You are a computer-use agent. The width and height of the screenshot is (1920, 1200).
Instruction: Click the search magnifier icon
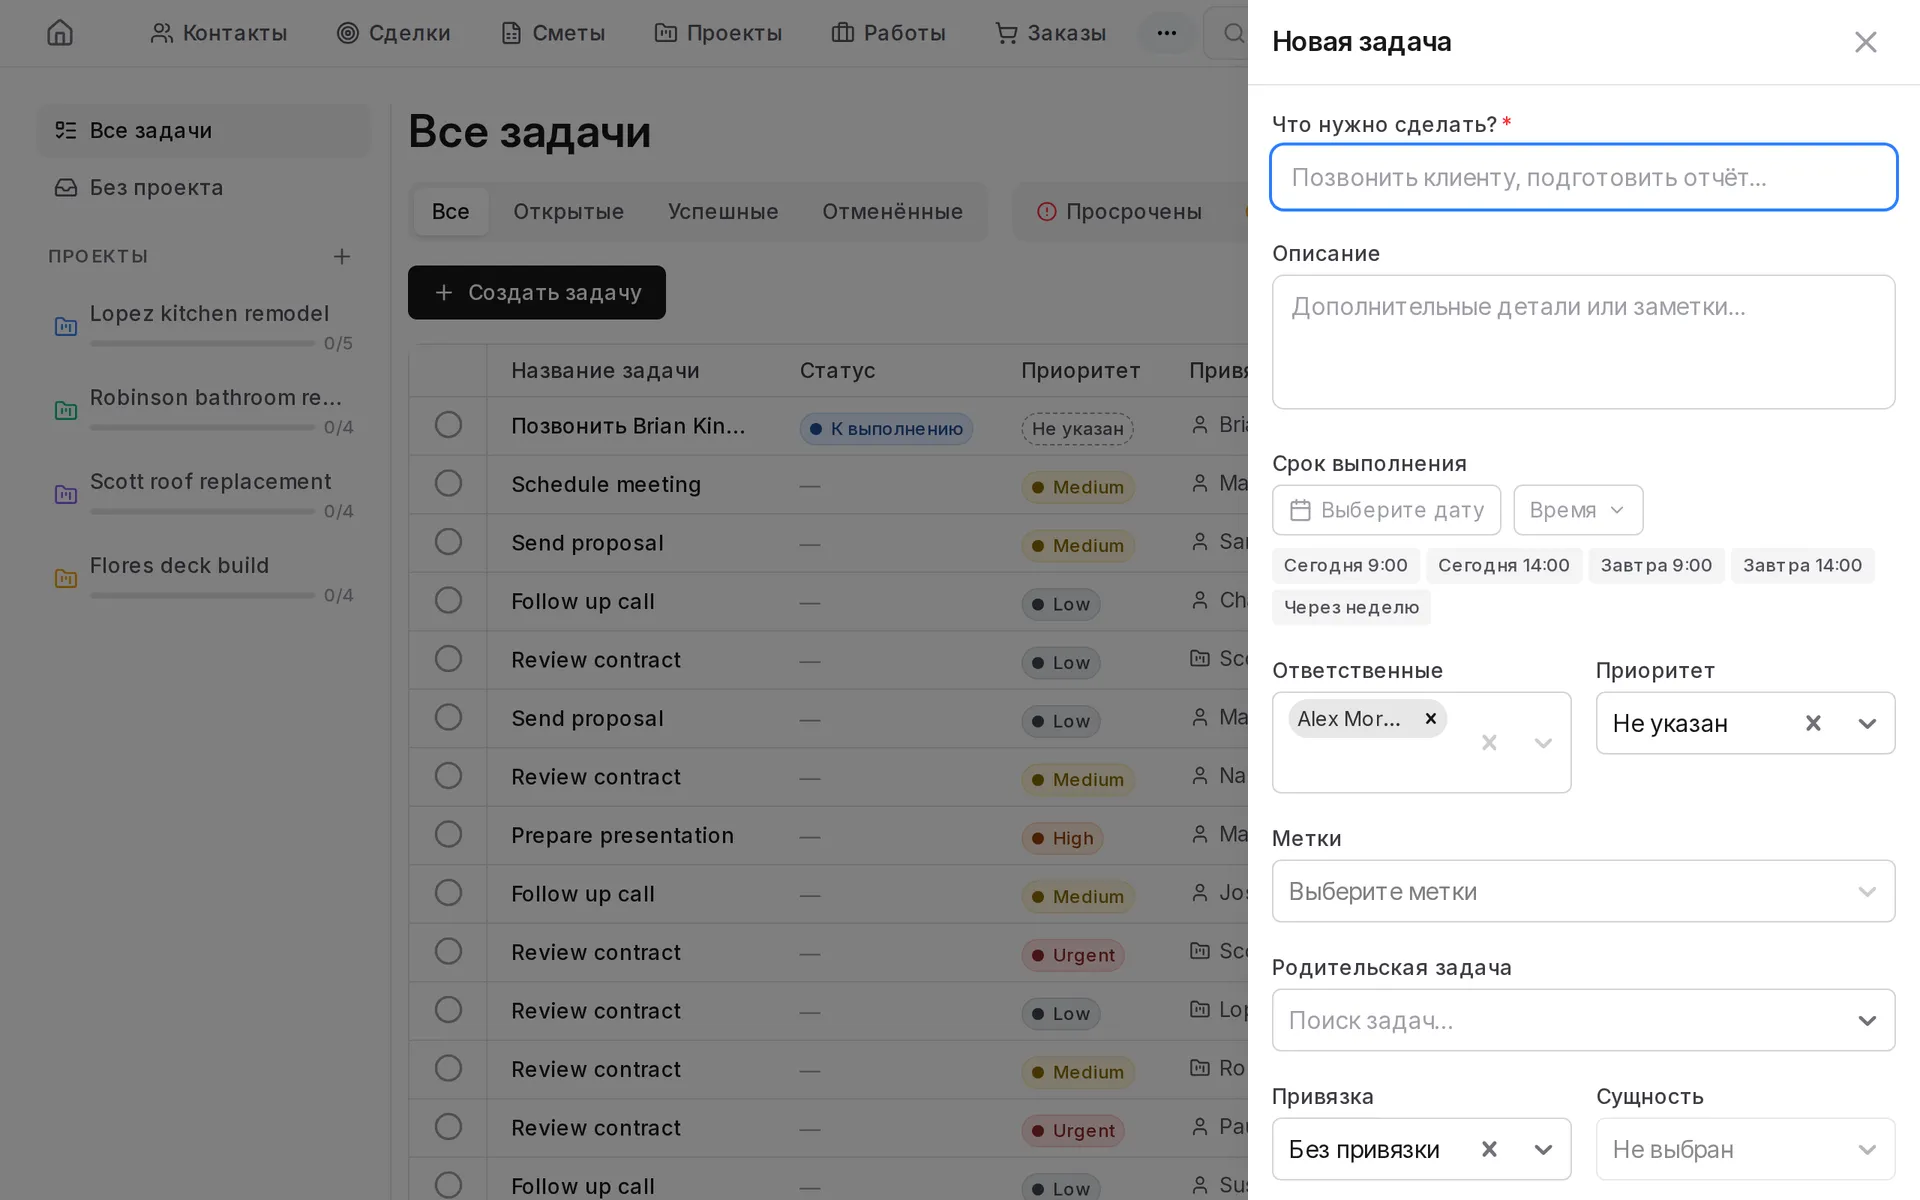click(x=1233, y=33)
